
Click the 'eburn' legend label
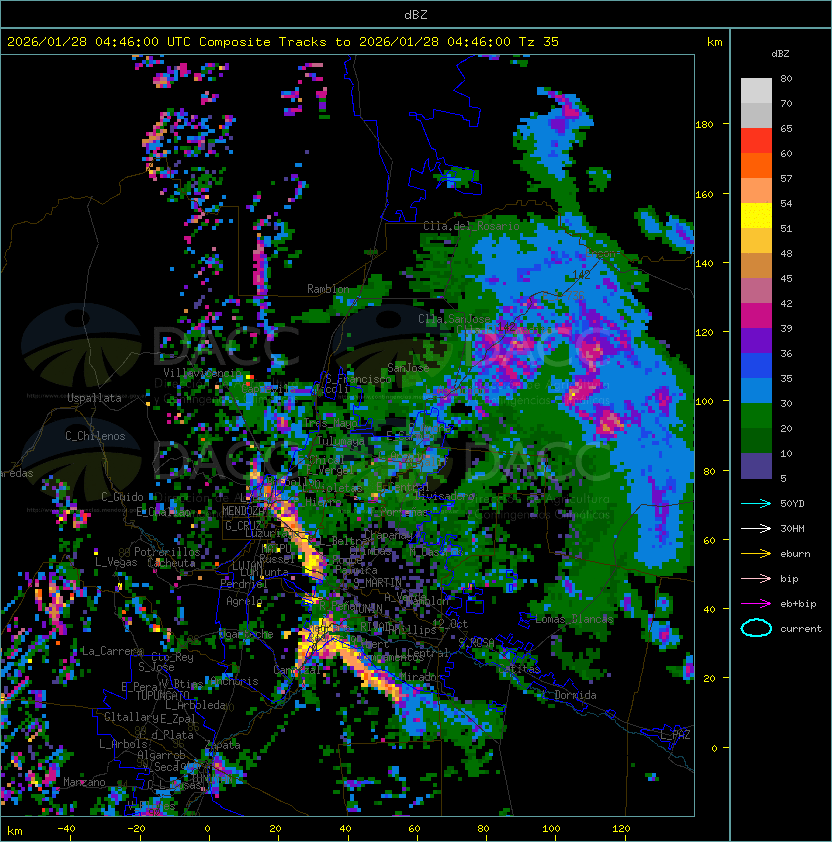pyautogui.click(x=795, y=554)
